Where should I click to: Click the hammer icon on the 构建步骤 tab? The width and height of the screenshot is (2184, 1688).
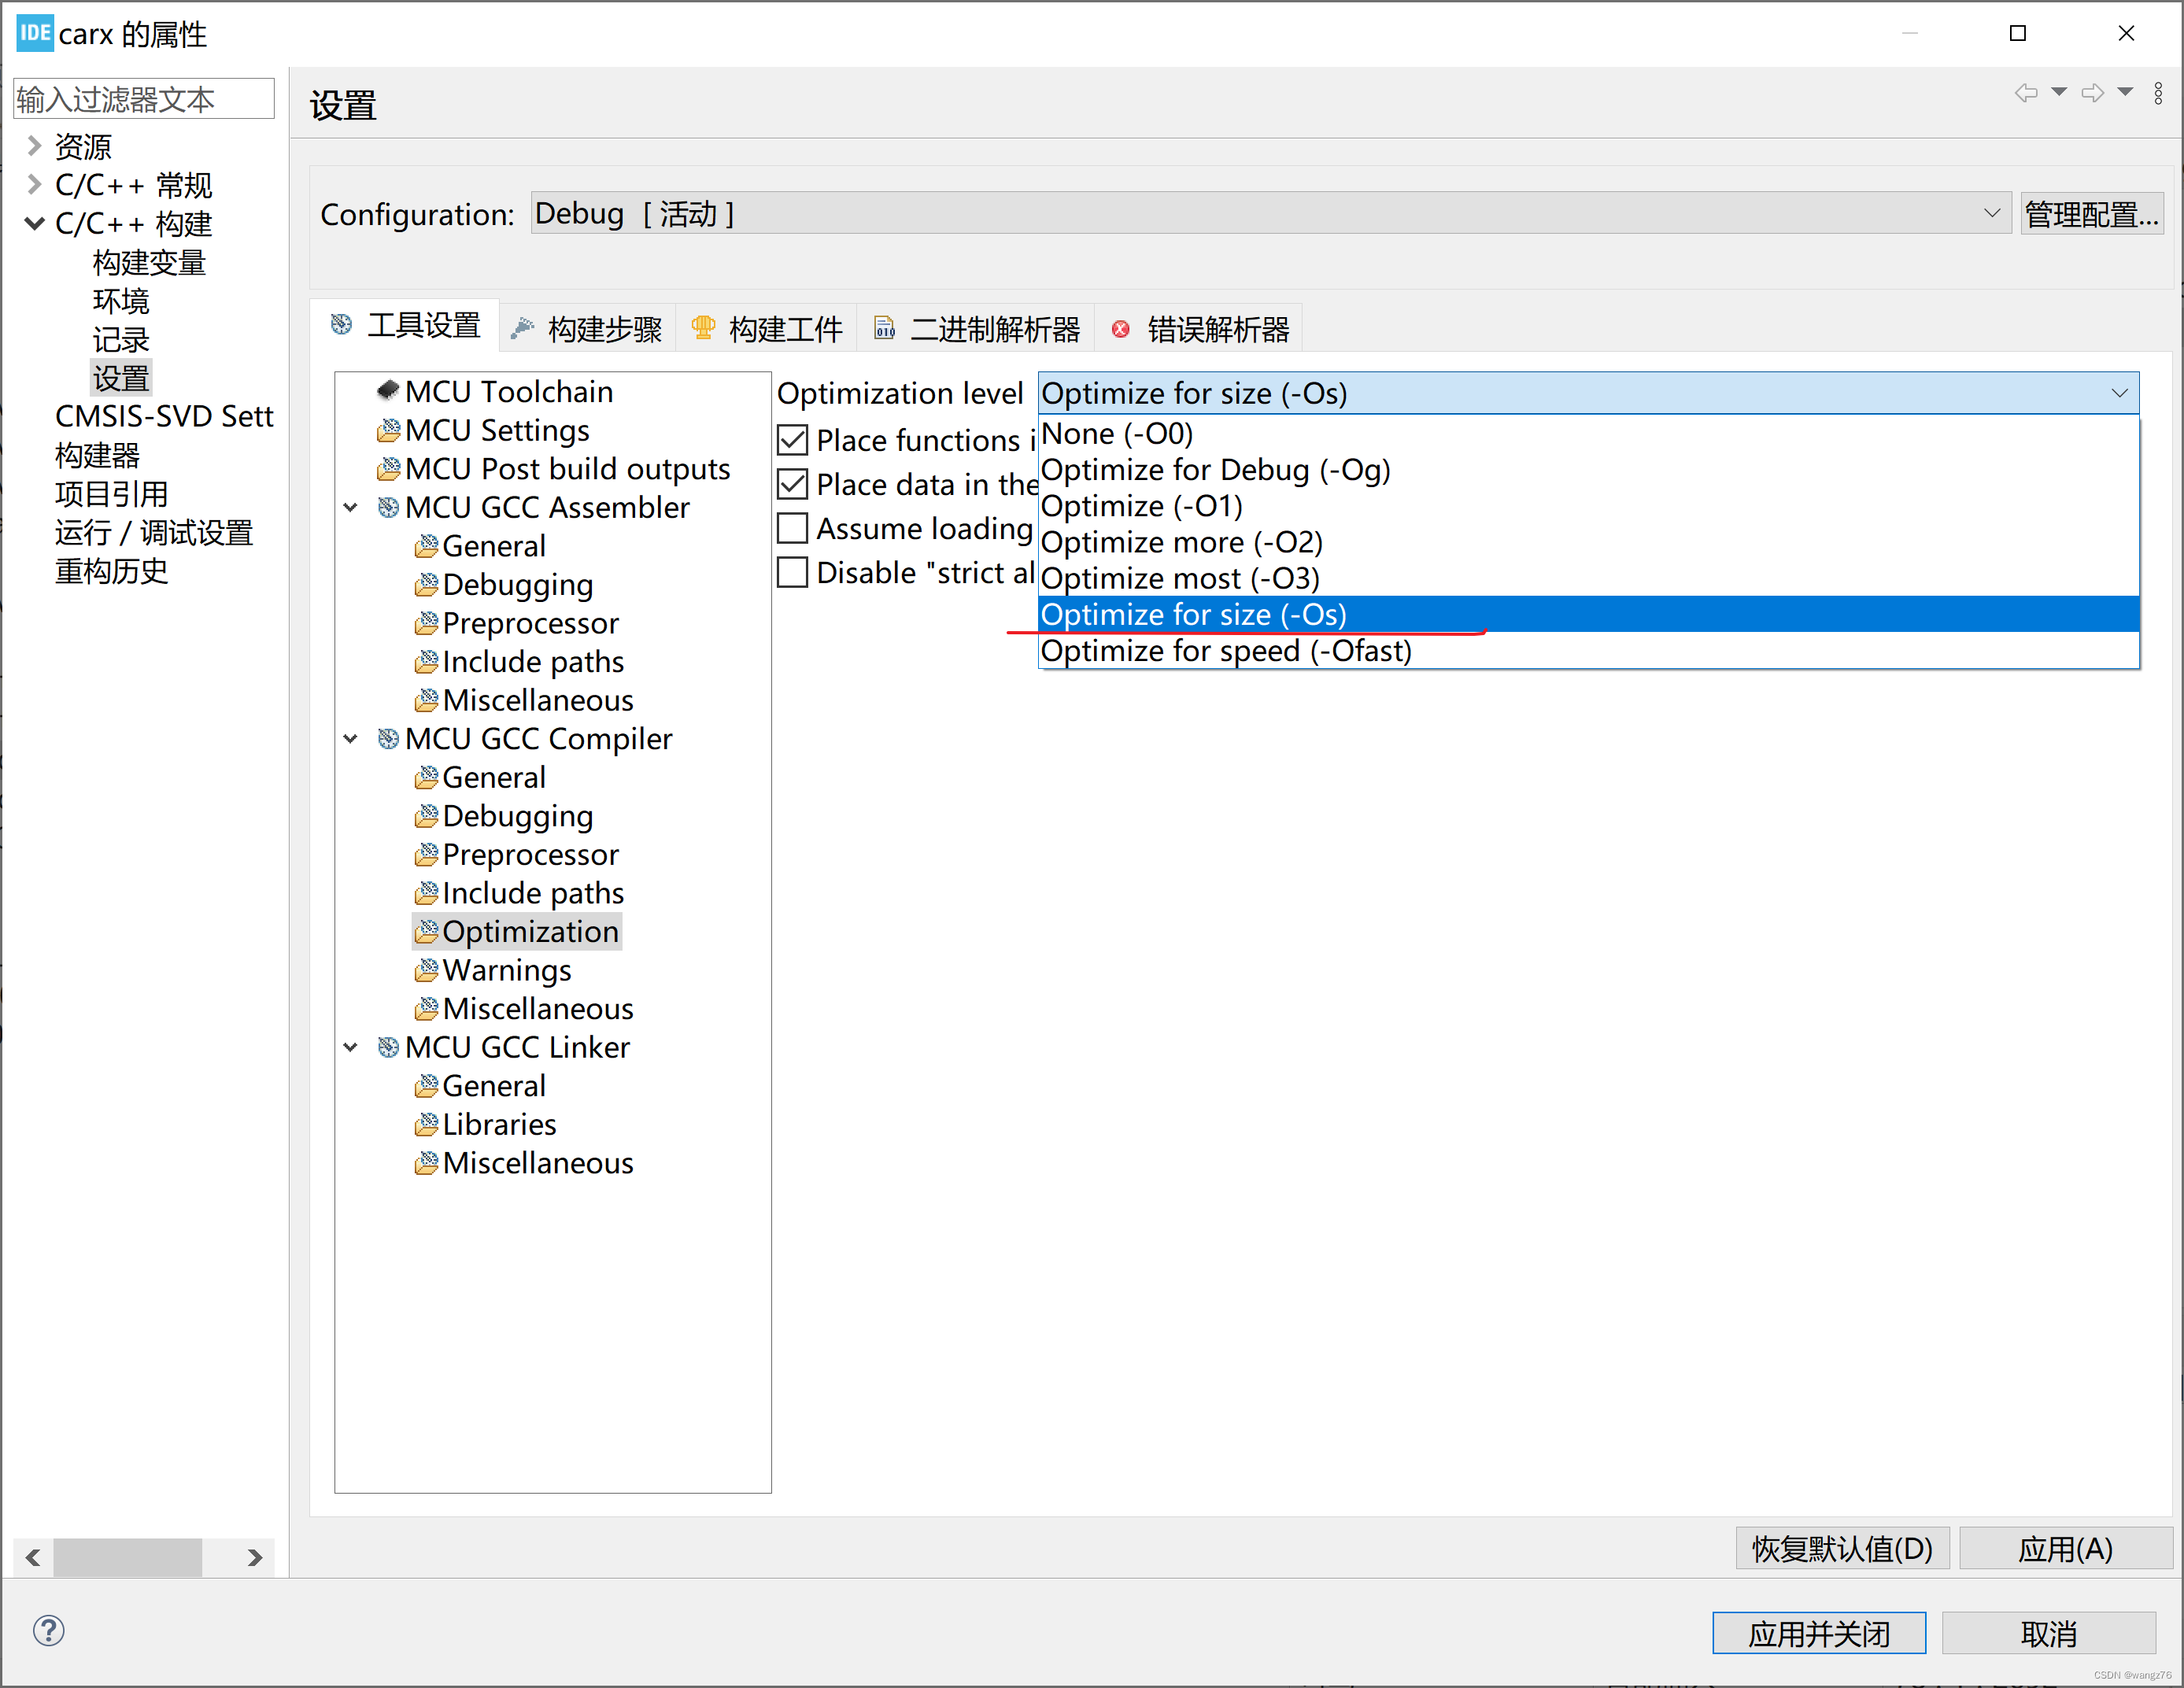point(523,327)
